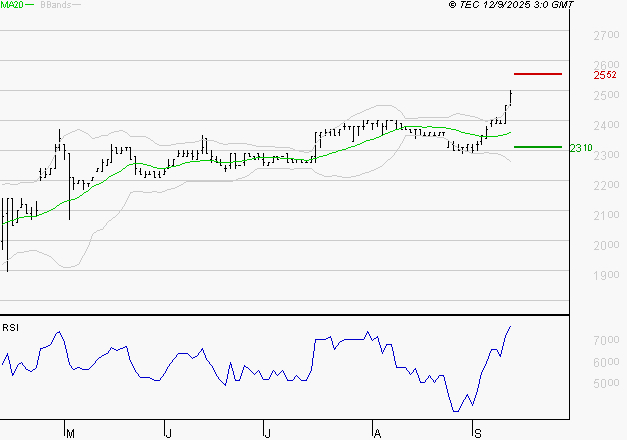Click the RSI panel label

tap(11, 327)
